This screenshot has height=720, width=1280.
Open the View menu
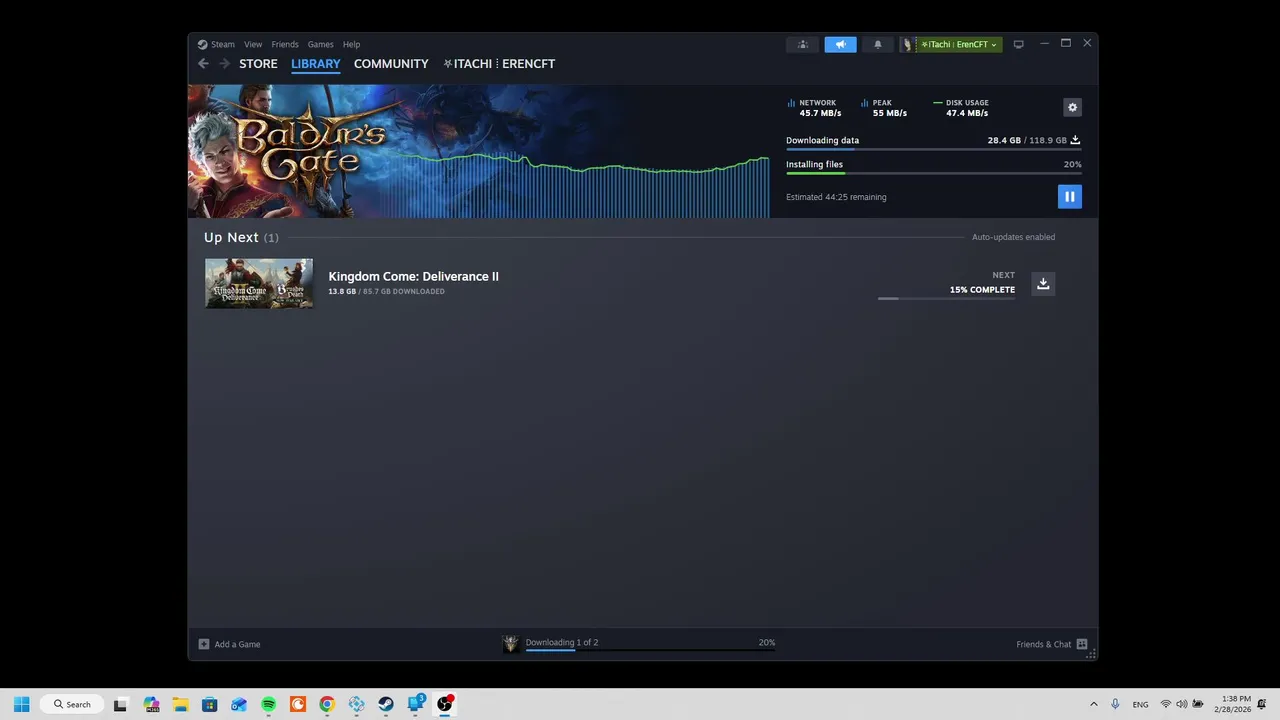pyautogui.click(x=253, y=44)
